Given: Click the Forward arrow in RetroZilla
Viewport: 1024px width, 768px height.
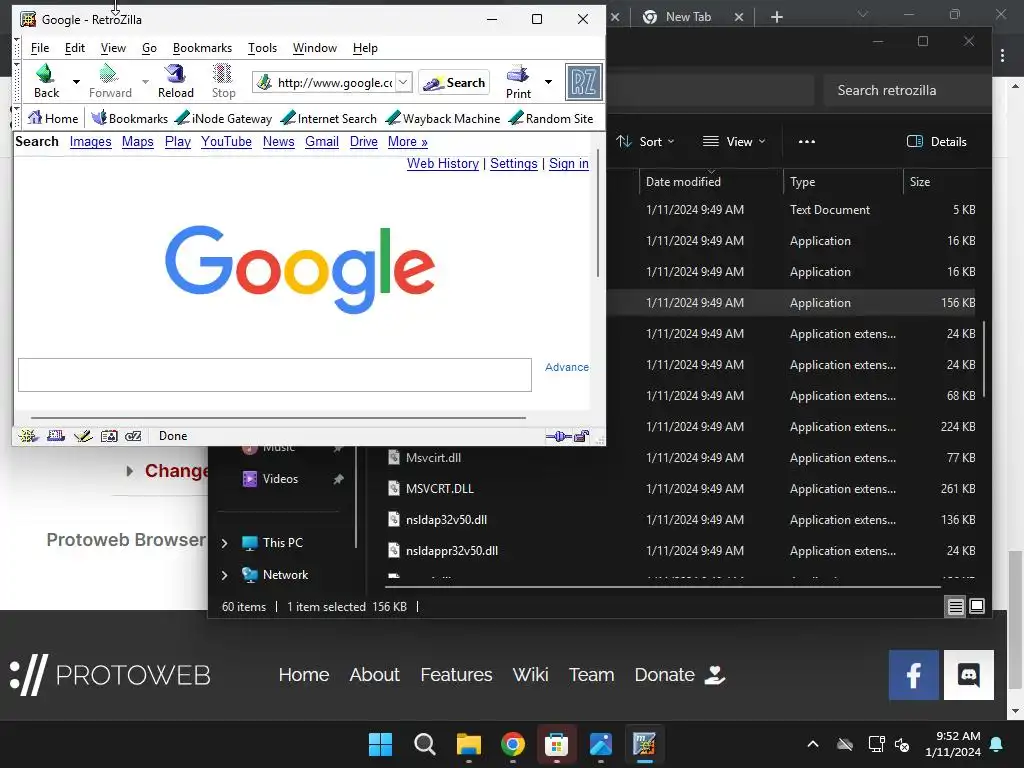Looking at the screenshot, I should [x=110, y=82].
